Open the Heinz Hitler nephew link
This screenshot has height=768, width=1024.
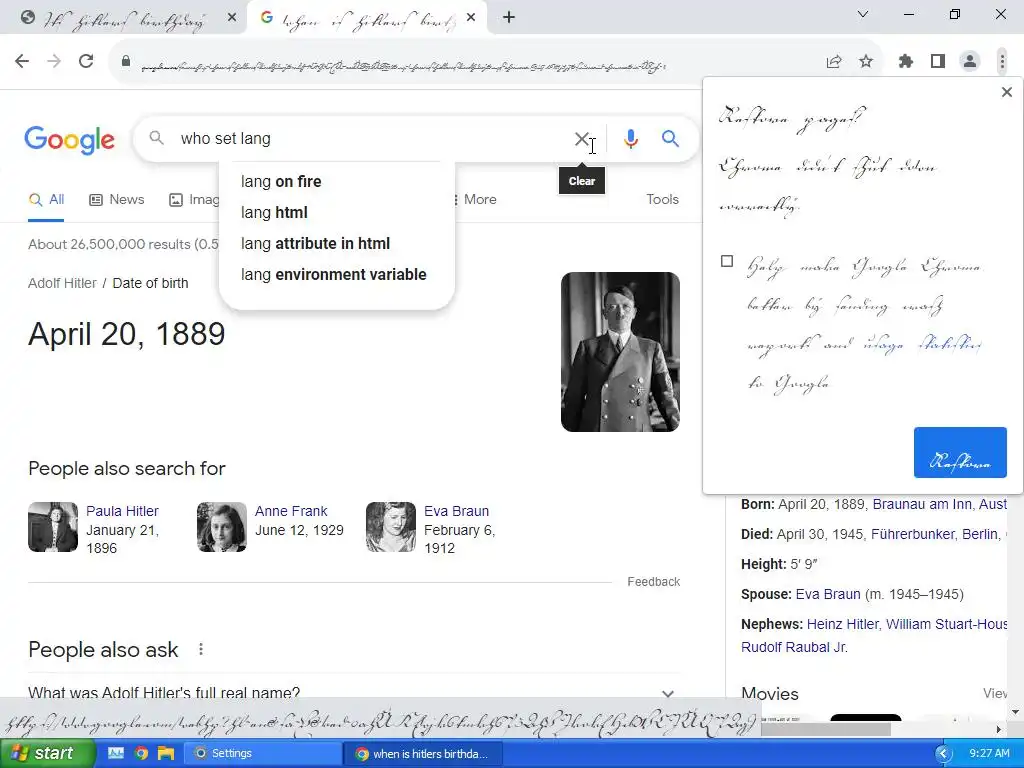(x=842, y=624)
